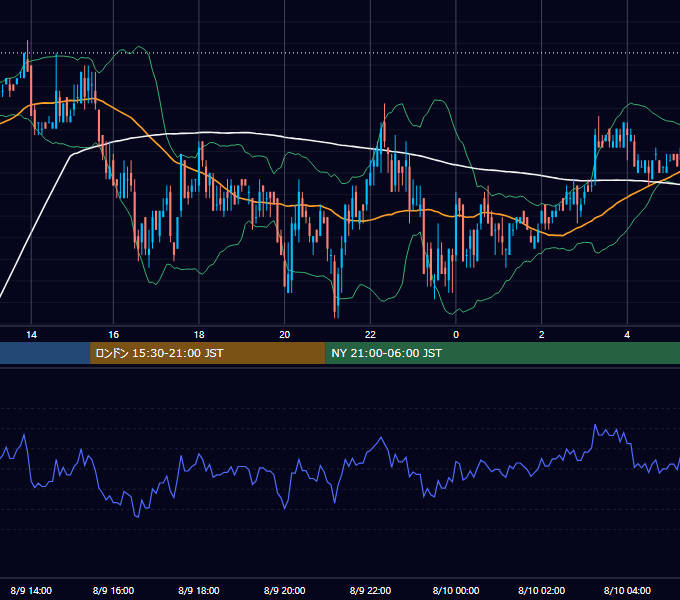Click the 8/9 14:00 label on oscillator axis

click(x=31, y=590)
